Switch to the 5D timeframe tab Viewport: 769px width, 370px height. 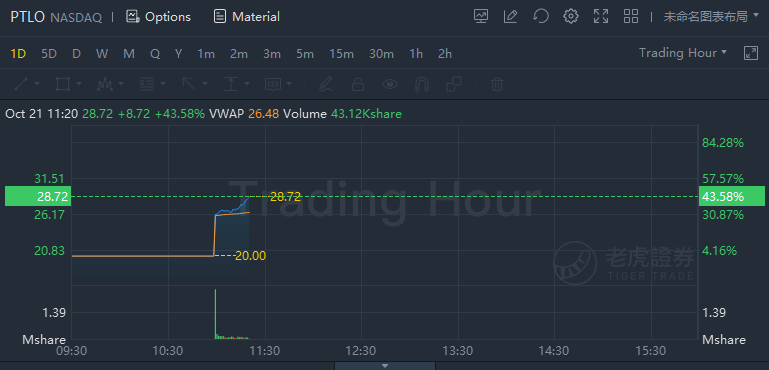[49, 53]
